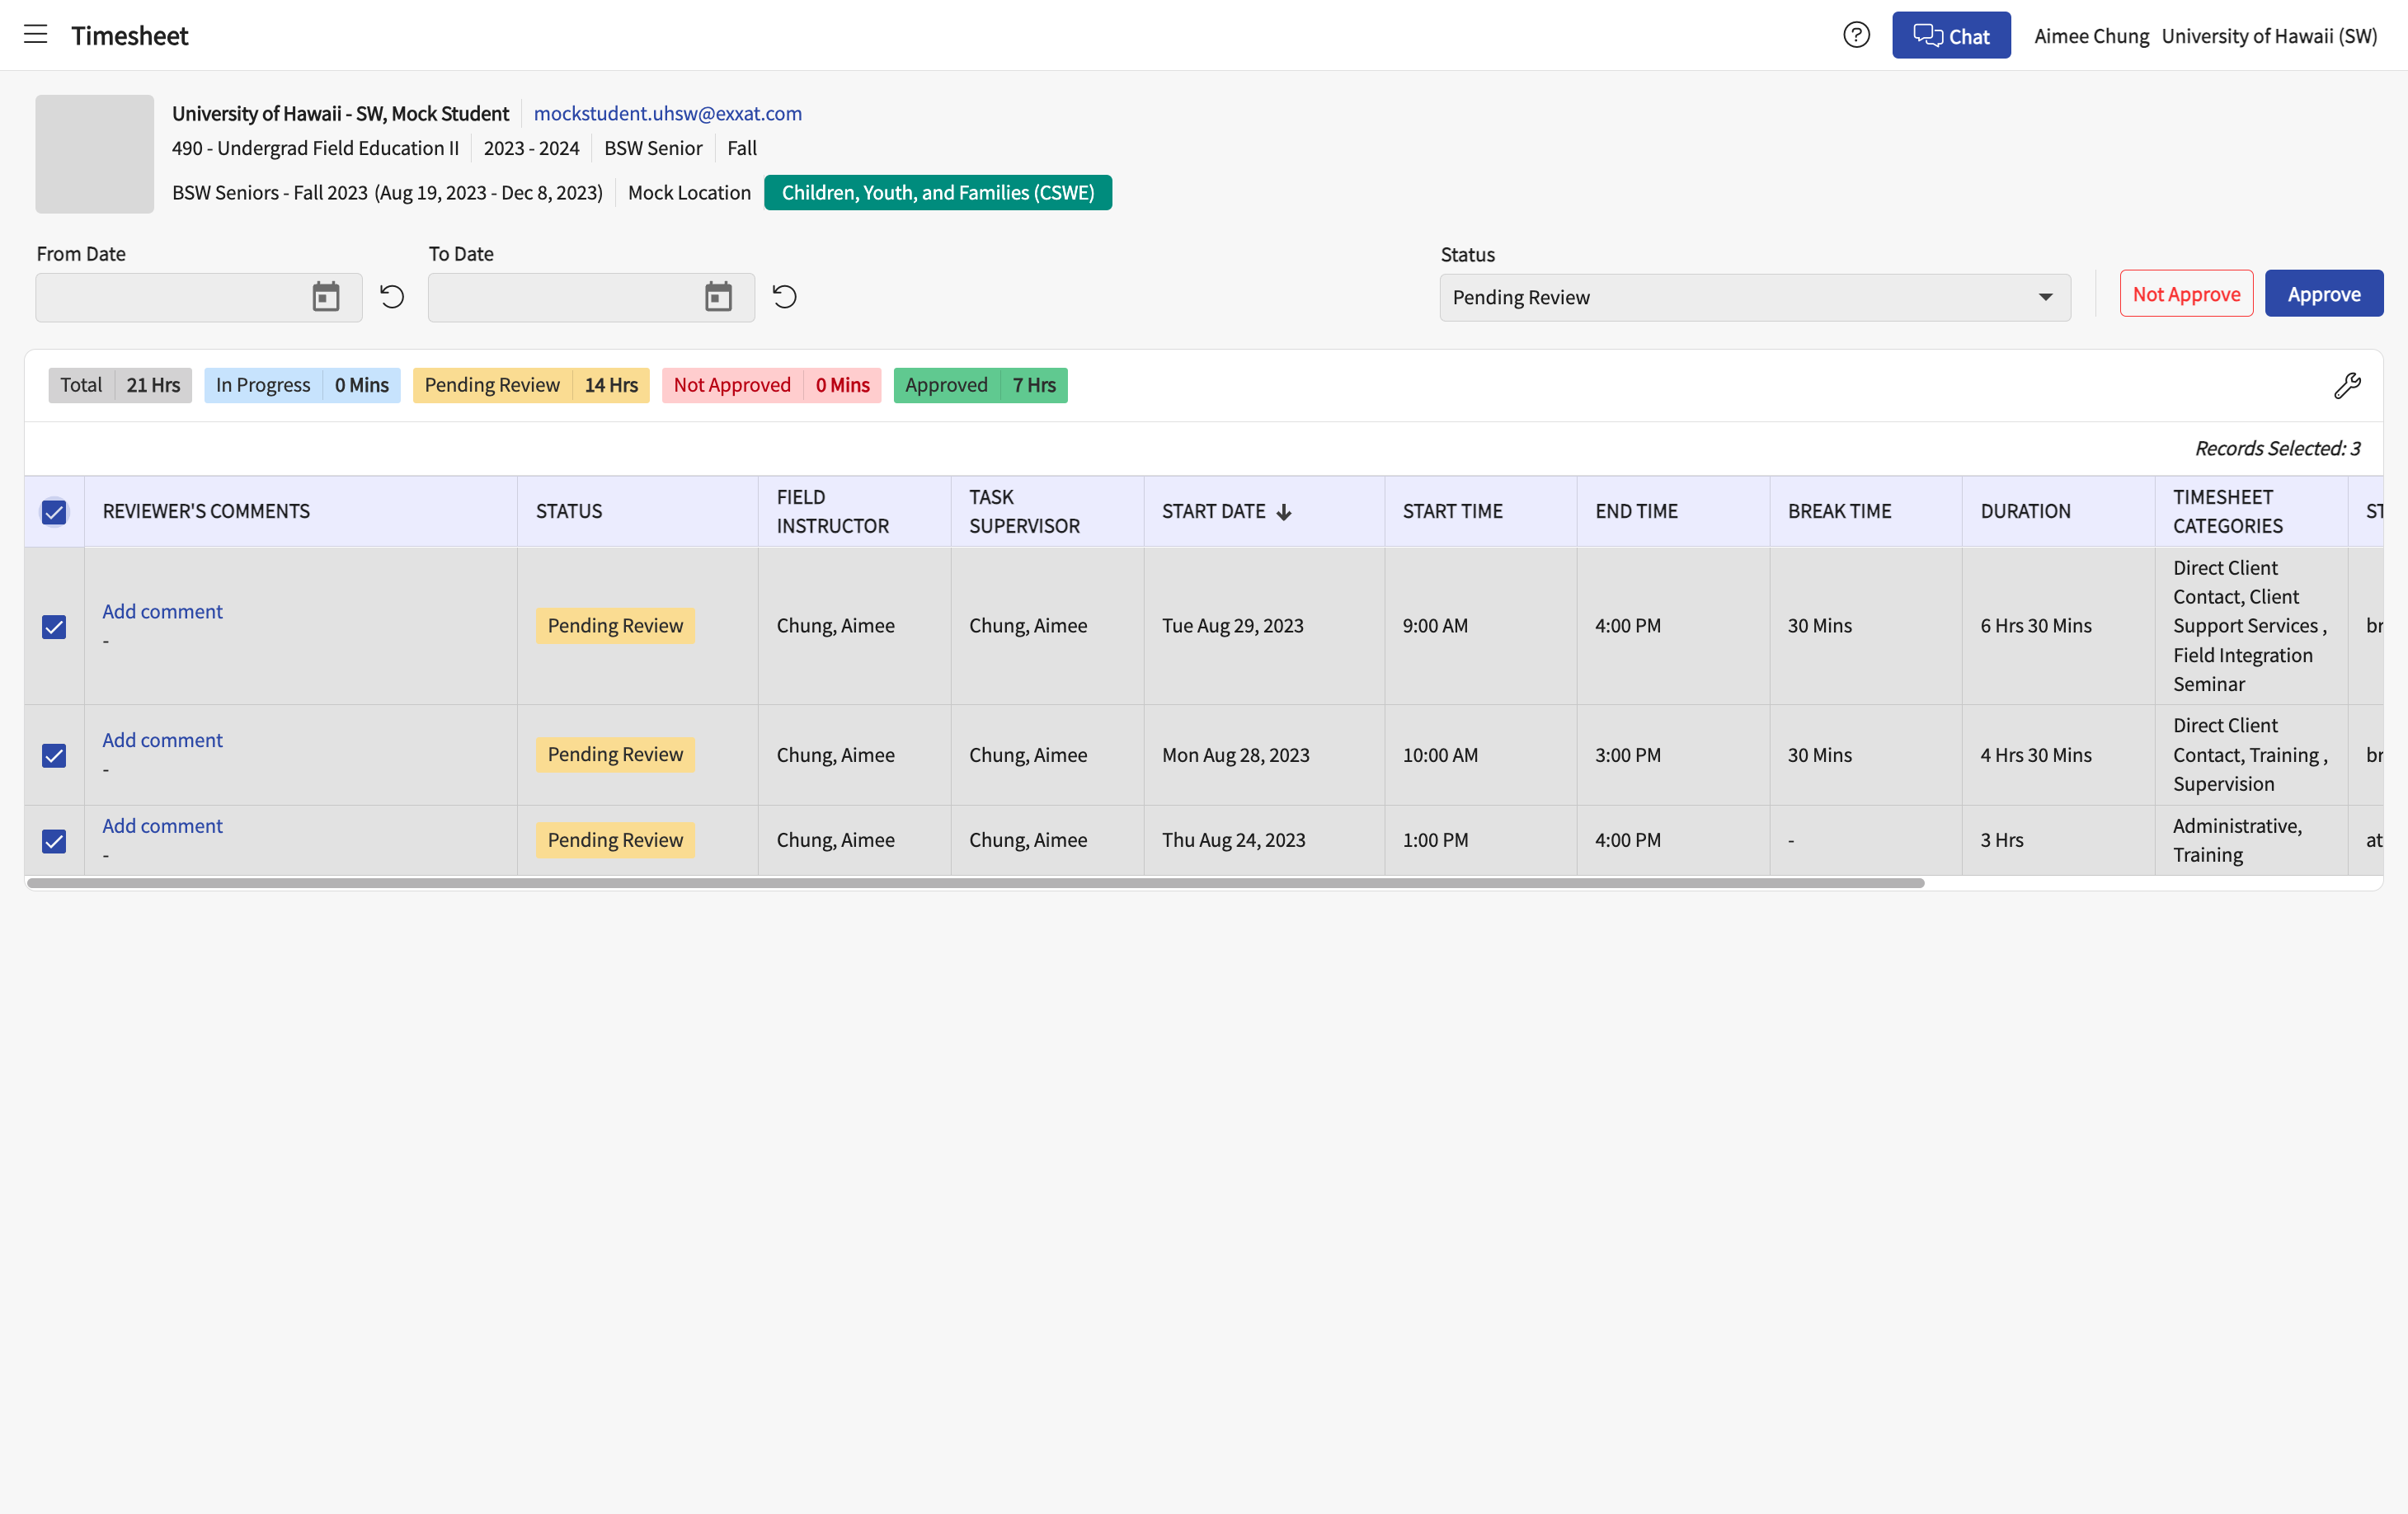Screen dimensions: 2408x1514
Task: Select the Pending Review 14 Hrs chip
Action: tap(531, 385)
